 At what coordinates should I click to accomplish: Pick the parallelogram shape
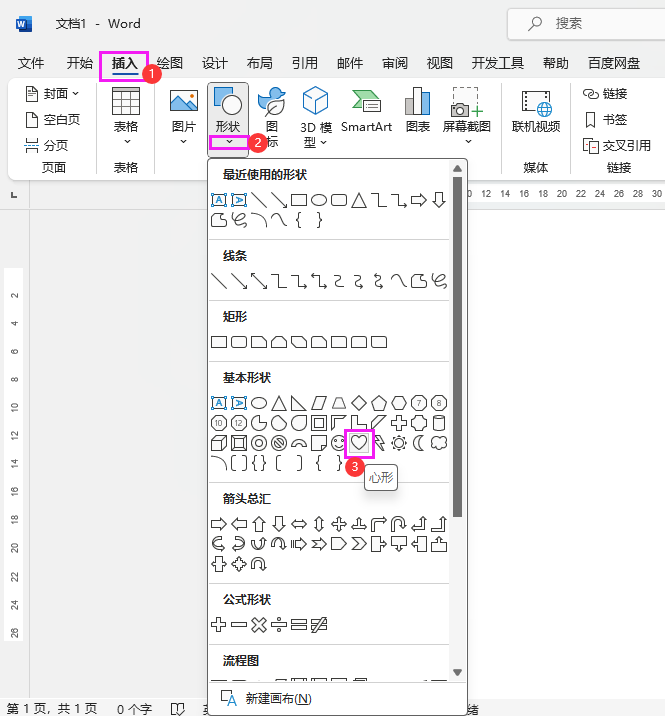click(x=319, y=403)
